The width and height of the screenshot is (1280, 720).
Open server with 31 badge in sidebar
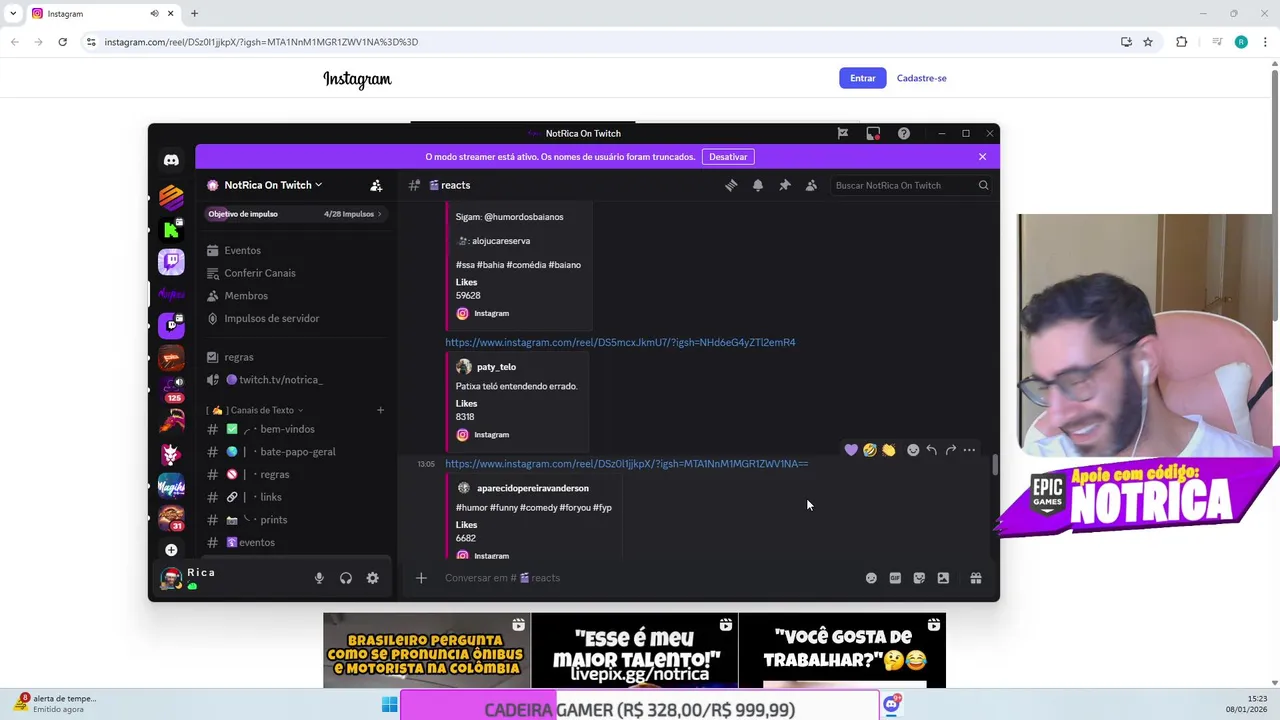171,518
